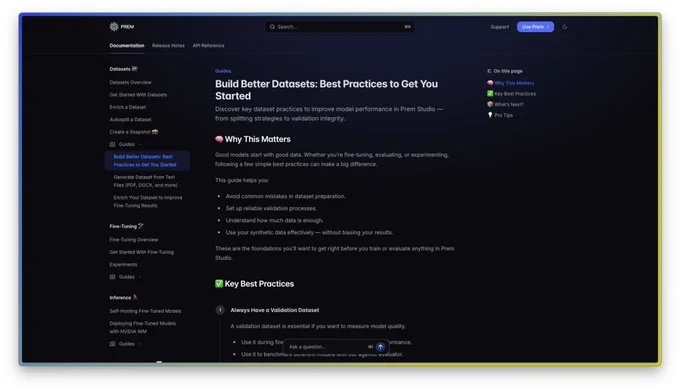
Task: Open Enrich a Dataset page
Action: pyautogui.click(x=128, y=107)
